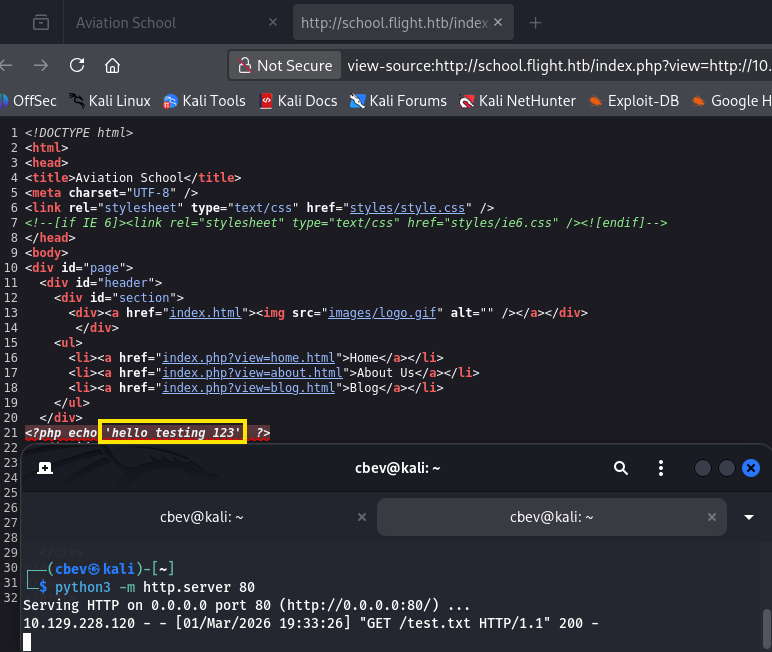
Task: Add a new terminal tab icon
Action: point(45,468)
